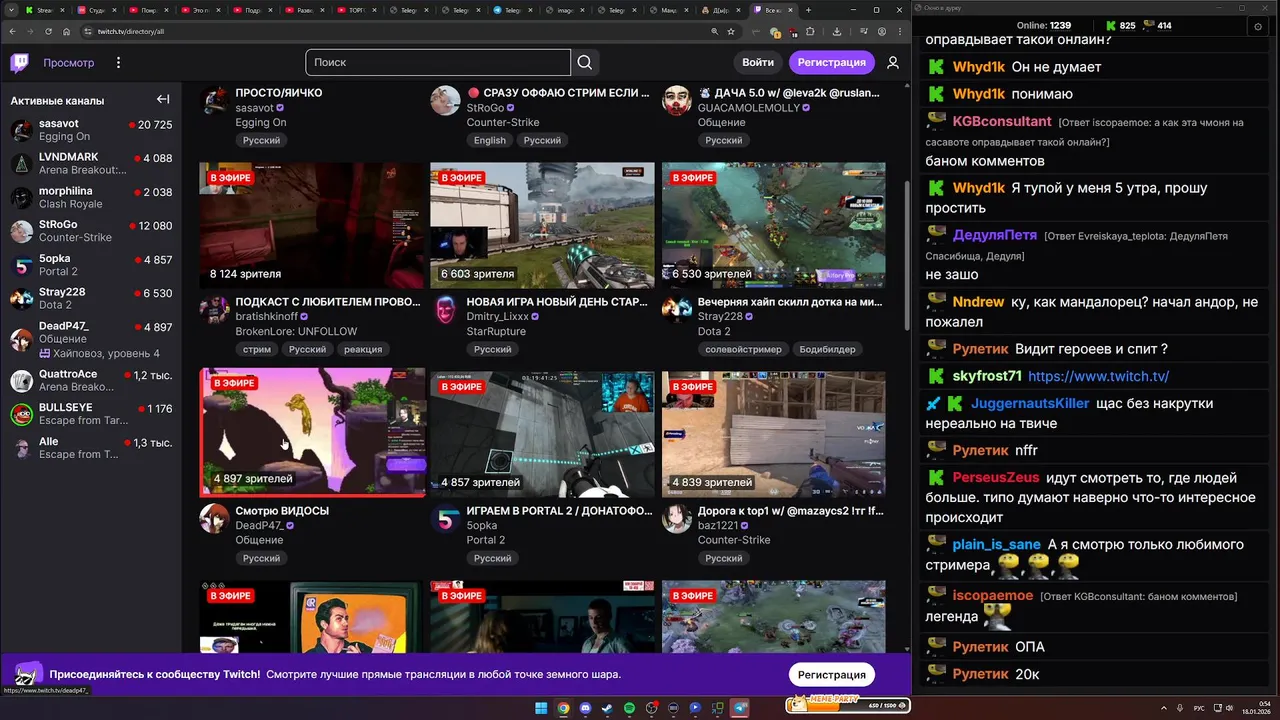Open stream title Смотрю ВИДОСЫ
1280x720 pixels.
point(282,511)
